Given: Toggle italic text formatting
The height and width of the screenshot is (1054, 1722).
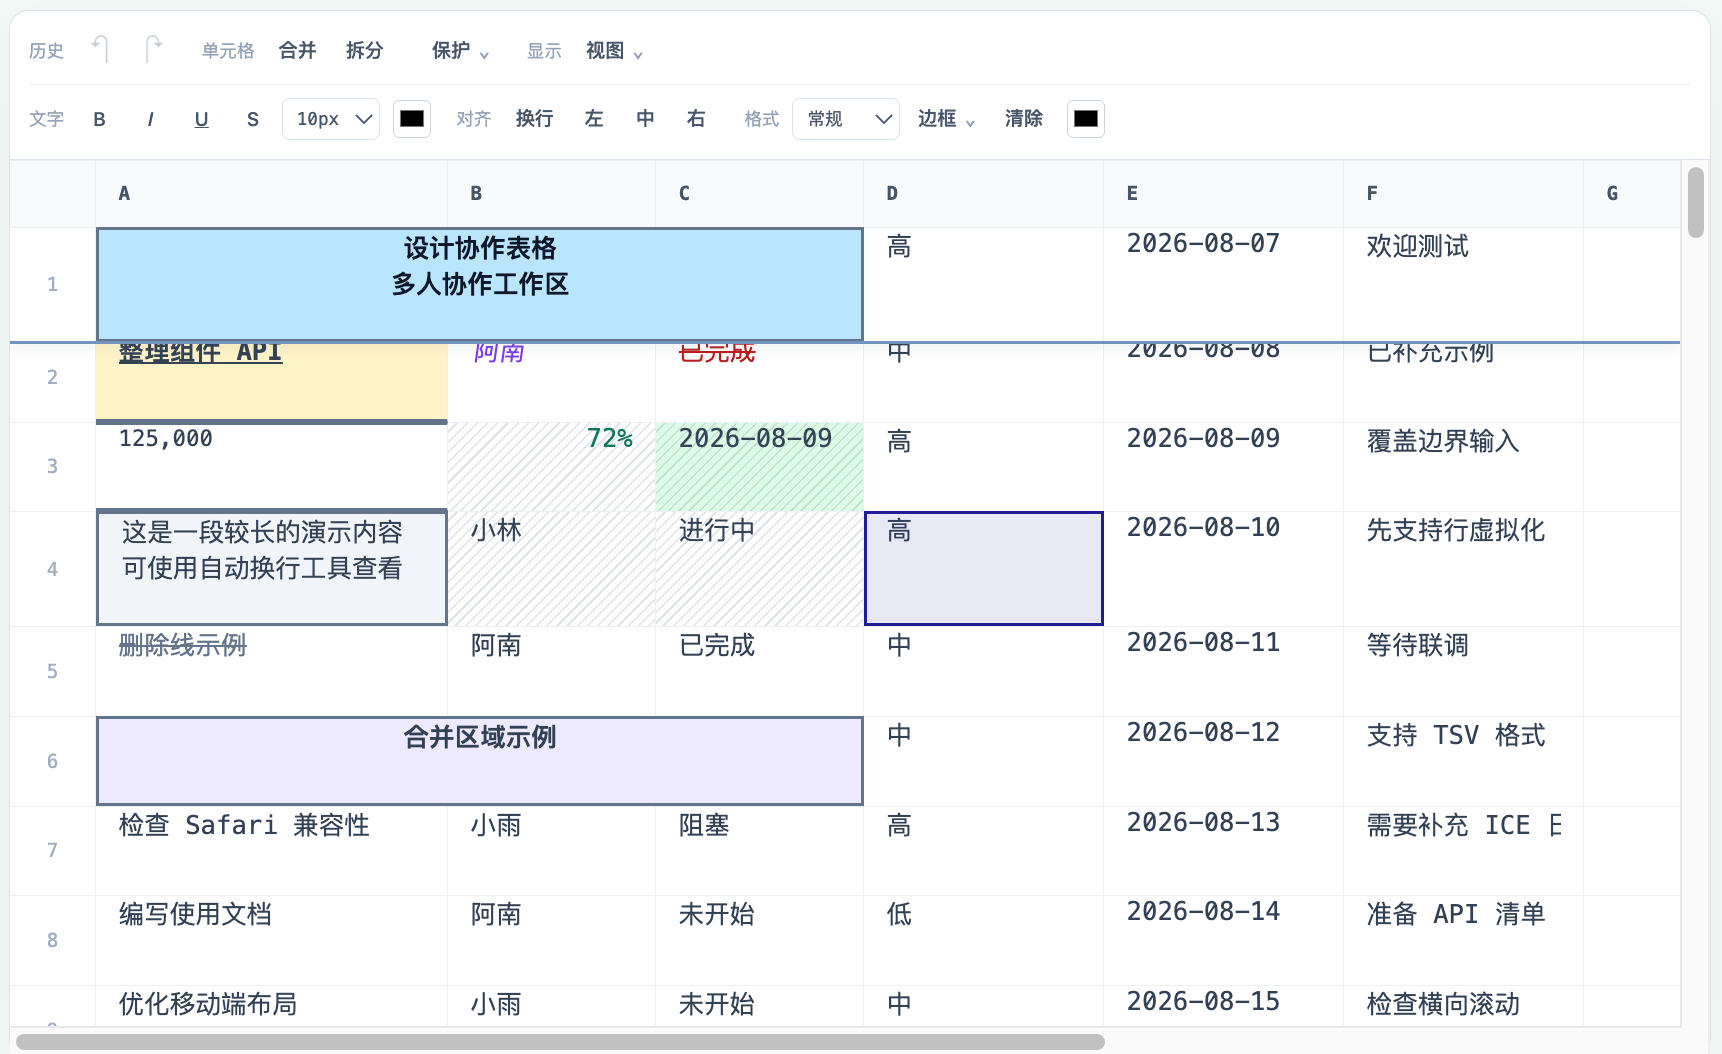Looking at the screenshot, I should tap(150, 119).
